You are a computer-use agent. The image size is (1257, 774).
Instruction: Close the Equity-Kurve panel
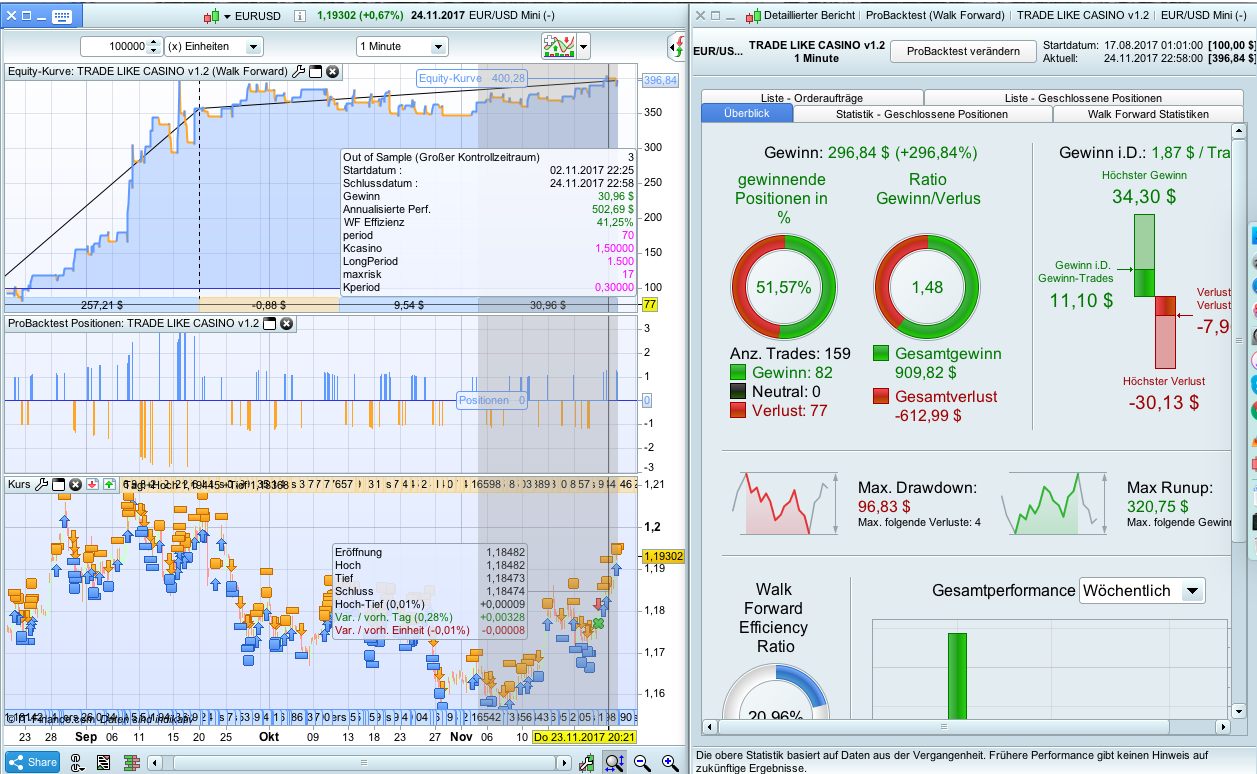tap(333, 72)
